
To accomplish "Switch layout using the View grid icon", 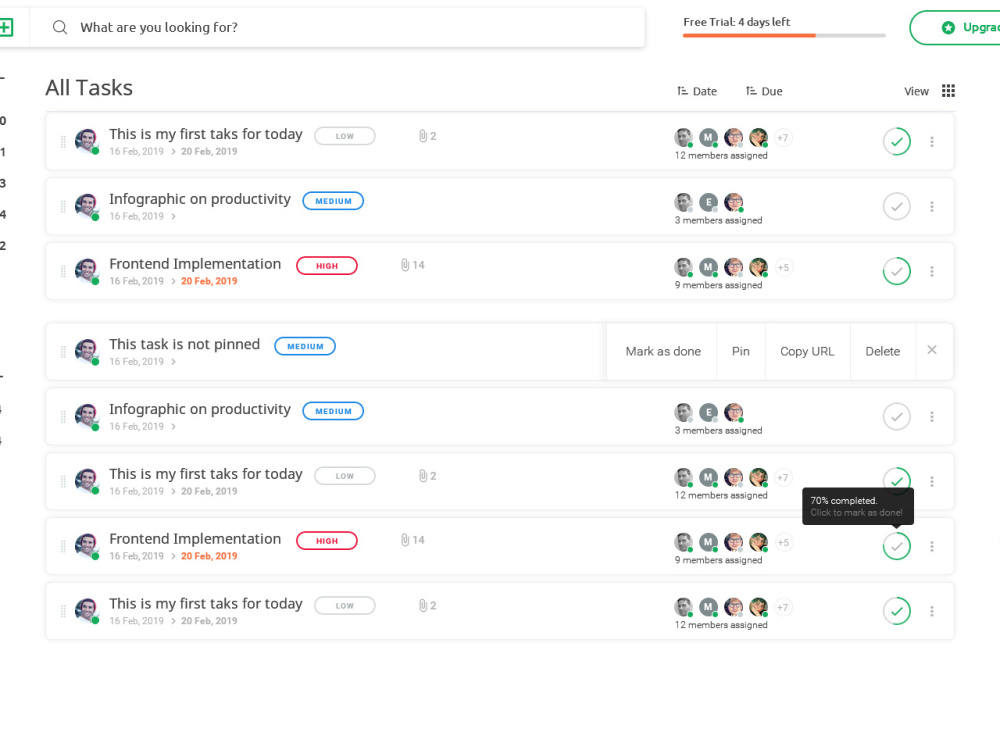I will [x=948, y=90].
